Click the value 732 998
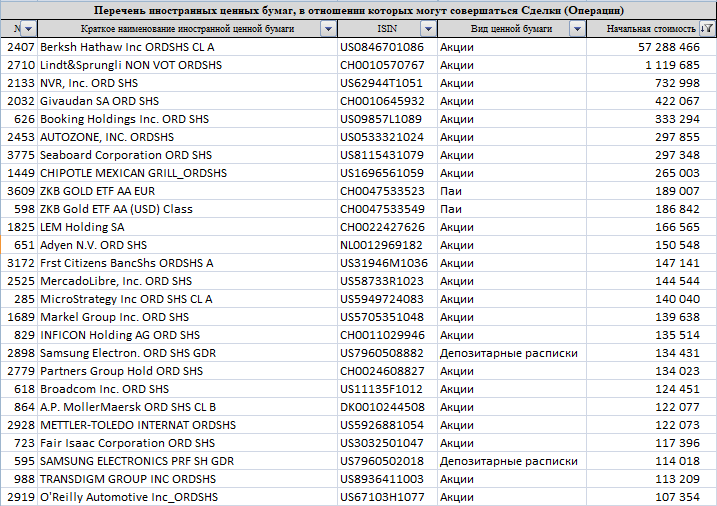The height and width of the screenshot is (506, 717). pos(677,83)
